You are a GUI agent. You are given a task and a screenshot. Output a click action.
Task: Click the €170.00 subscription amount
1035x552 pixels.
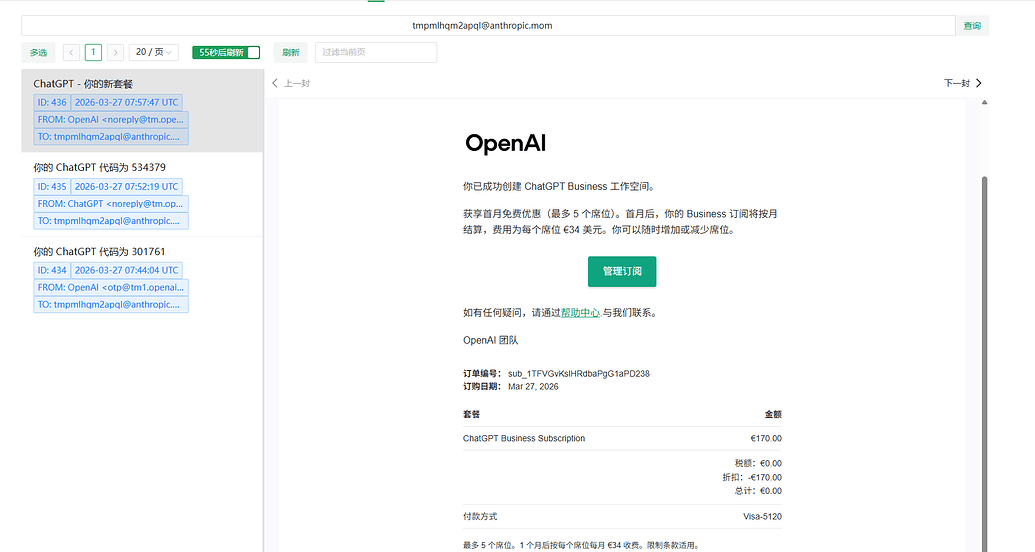766,438
